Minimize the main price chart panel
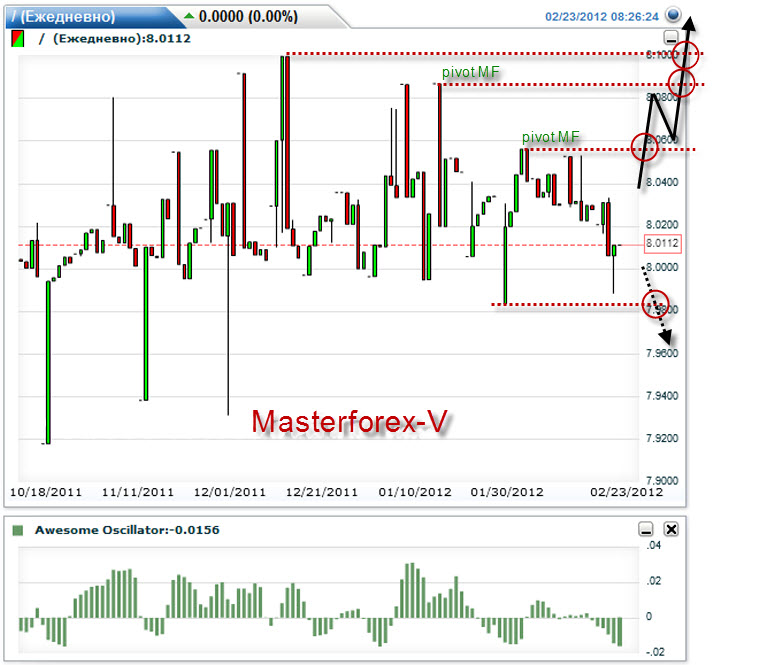778x665 pixels. (x=671, y=37)
